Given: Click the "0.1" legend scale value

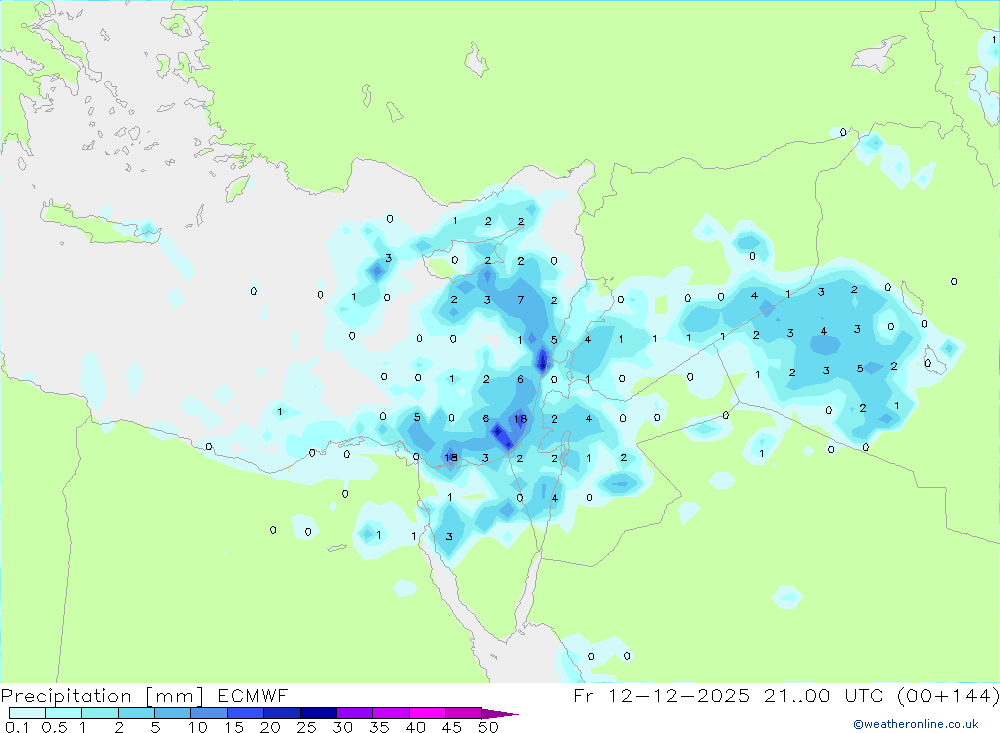Looking at the screenshot, I should point(17,727).
